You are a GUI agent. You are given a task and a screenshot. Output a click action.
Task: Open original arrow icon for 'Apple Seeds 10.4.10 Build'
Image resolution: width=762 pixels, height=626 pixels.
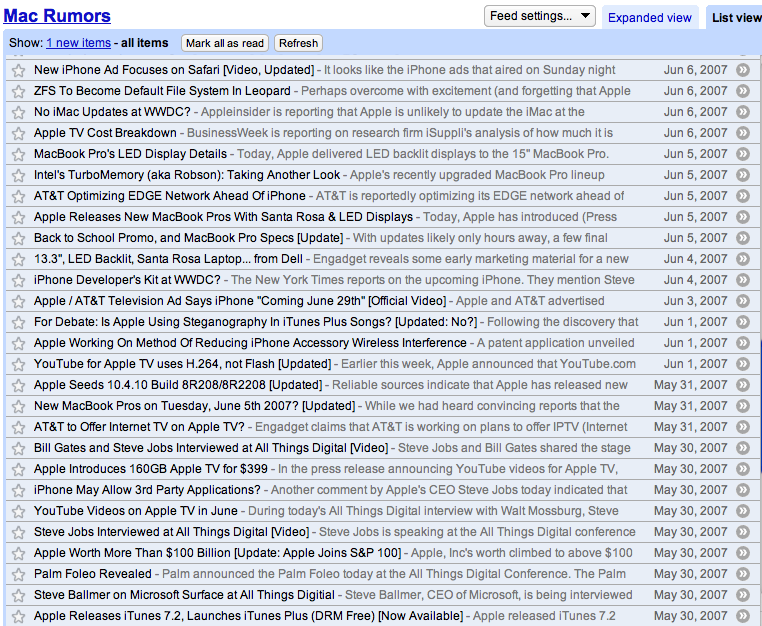pos(743,385)
